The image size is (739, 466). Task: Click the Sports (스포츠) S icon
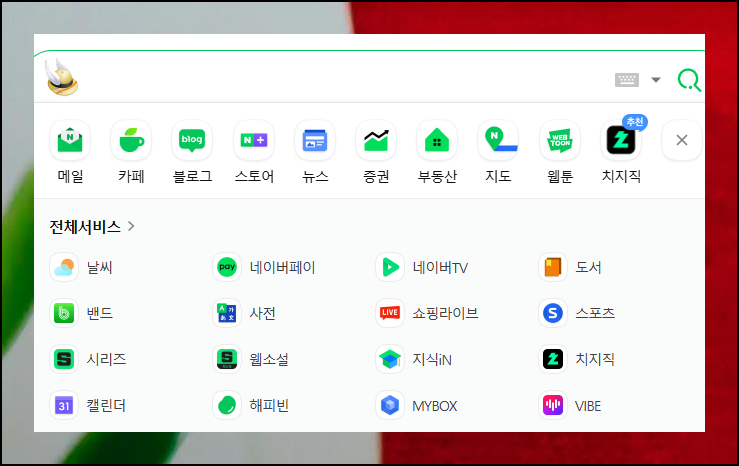[x=553, y=313]
